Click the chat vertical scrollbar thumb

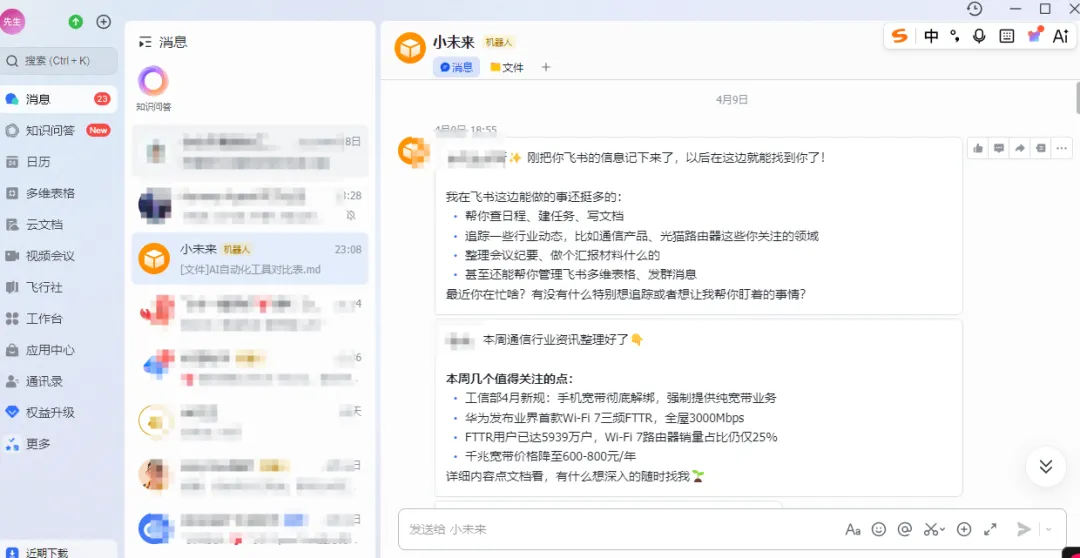1076,98
